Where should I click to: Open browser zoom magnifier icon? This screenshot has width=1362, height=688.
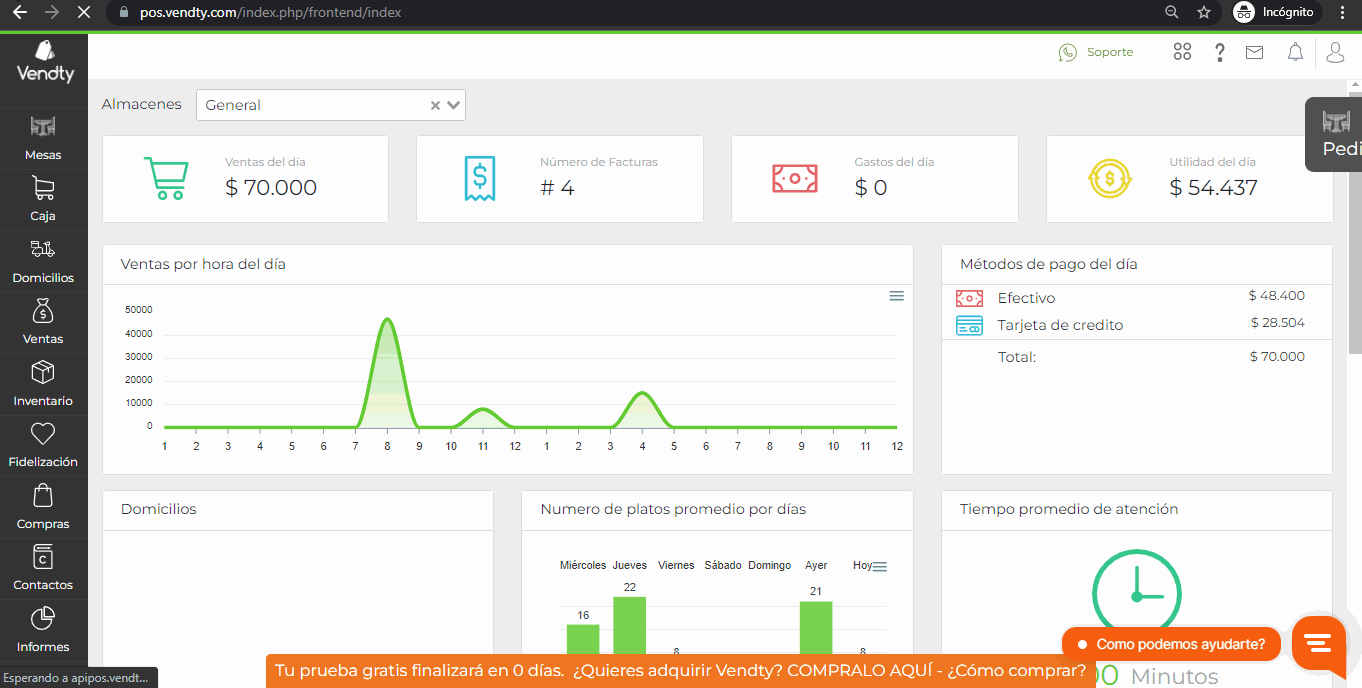point(1172,13)
